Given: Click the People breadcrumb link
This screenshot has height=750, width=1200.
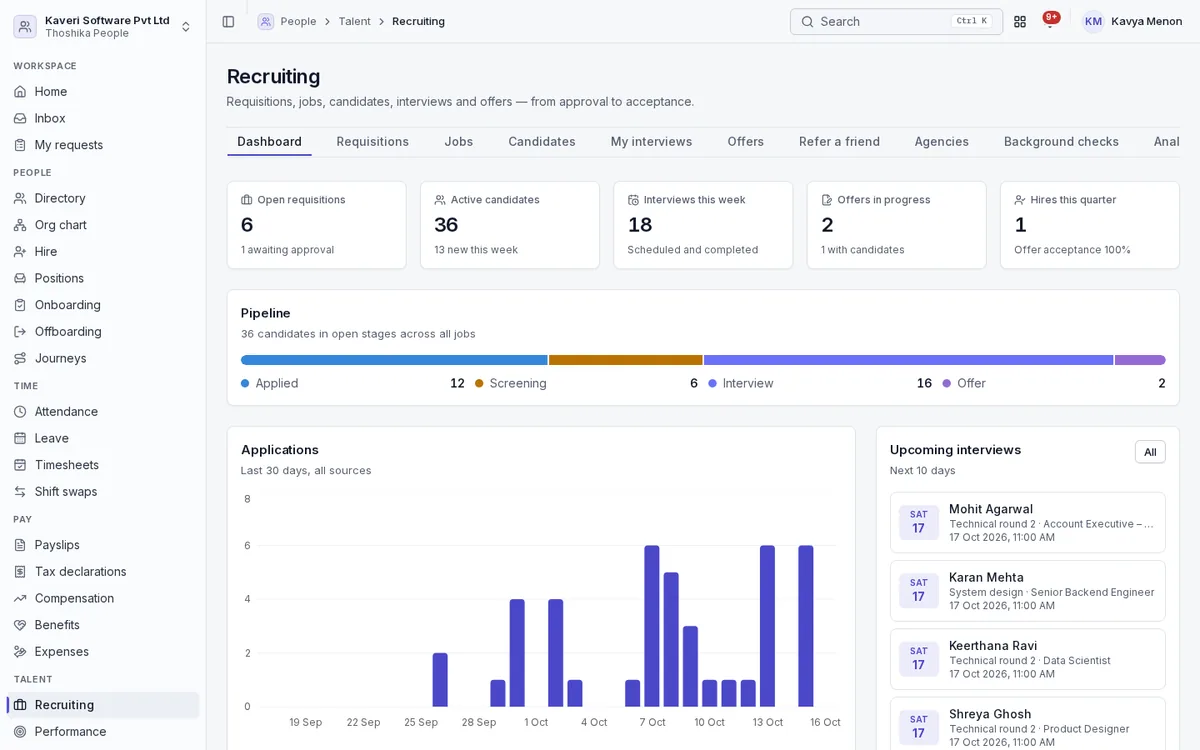Looking at the screenshot, I should pyautogui.click(x=298, y=21).
